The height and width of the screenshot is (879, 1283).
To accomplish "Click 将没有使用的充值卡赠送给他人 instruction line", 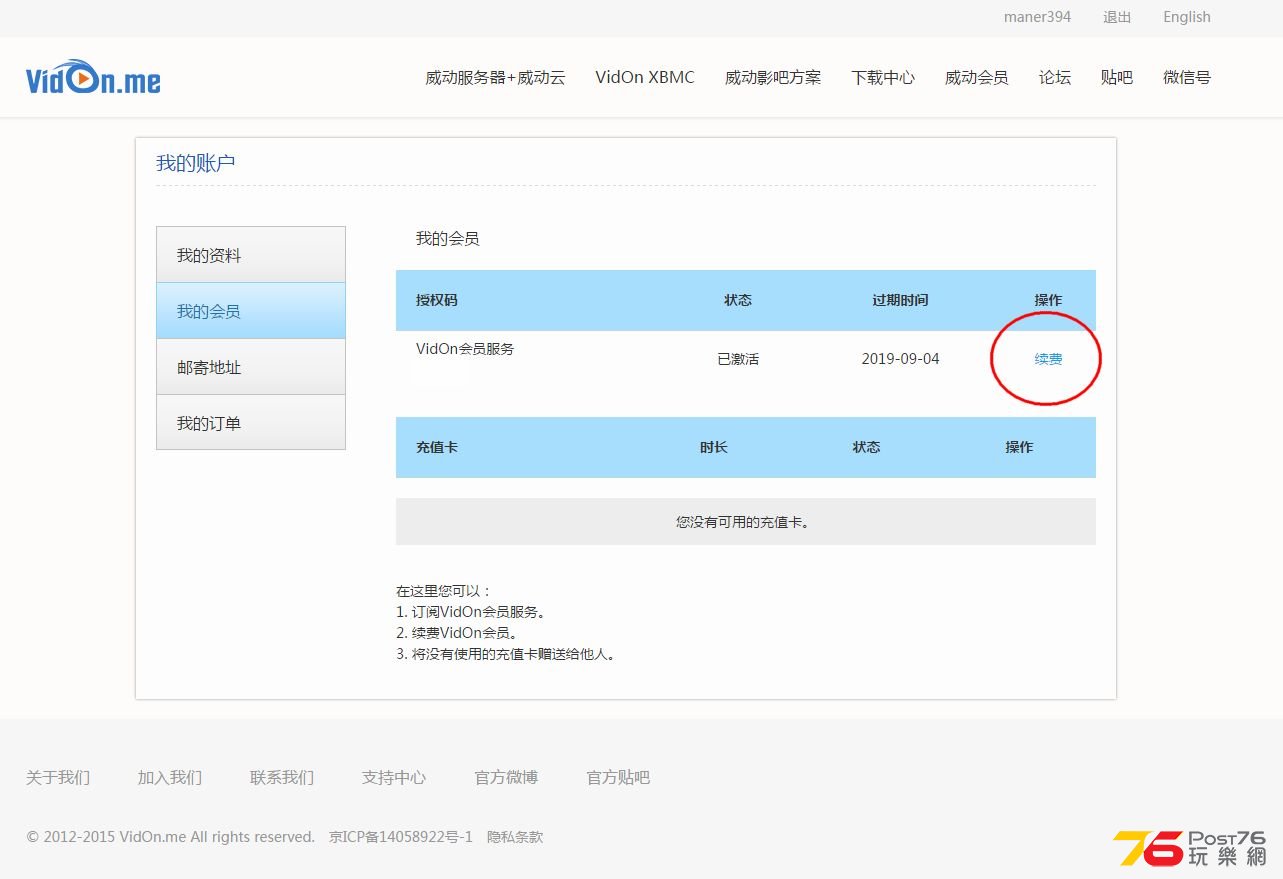I will [x=505, y=654].
